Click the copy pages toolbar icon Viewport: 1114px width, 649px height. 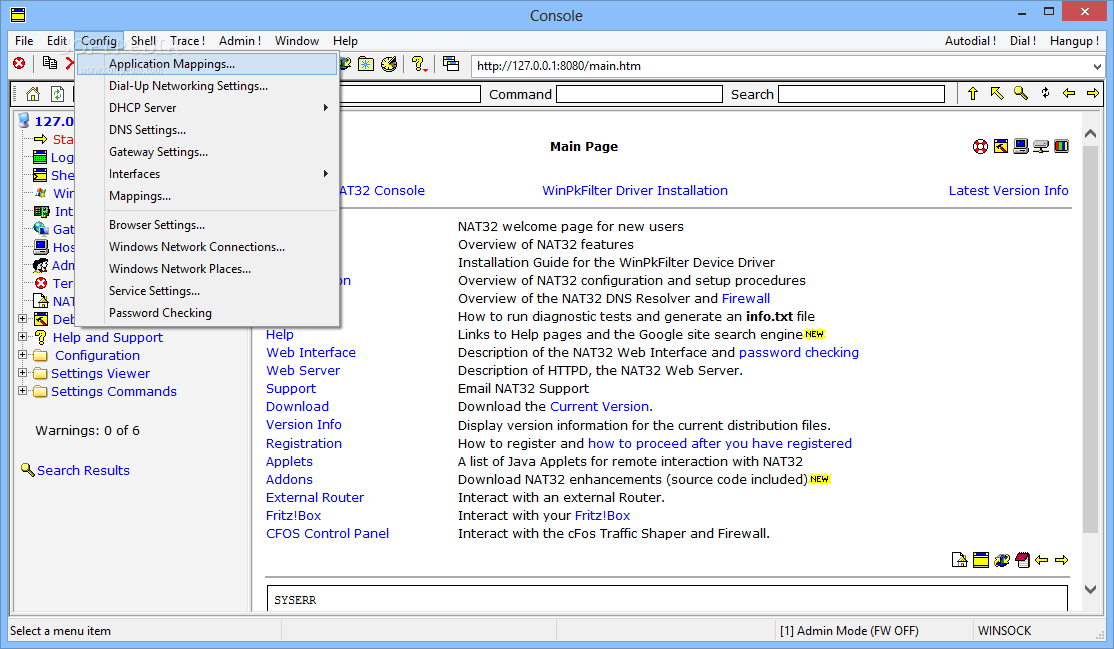(50, 63)
